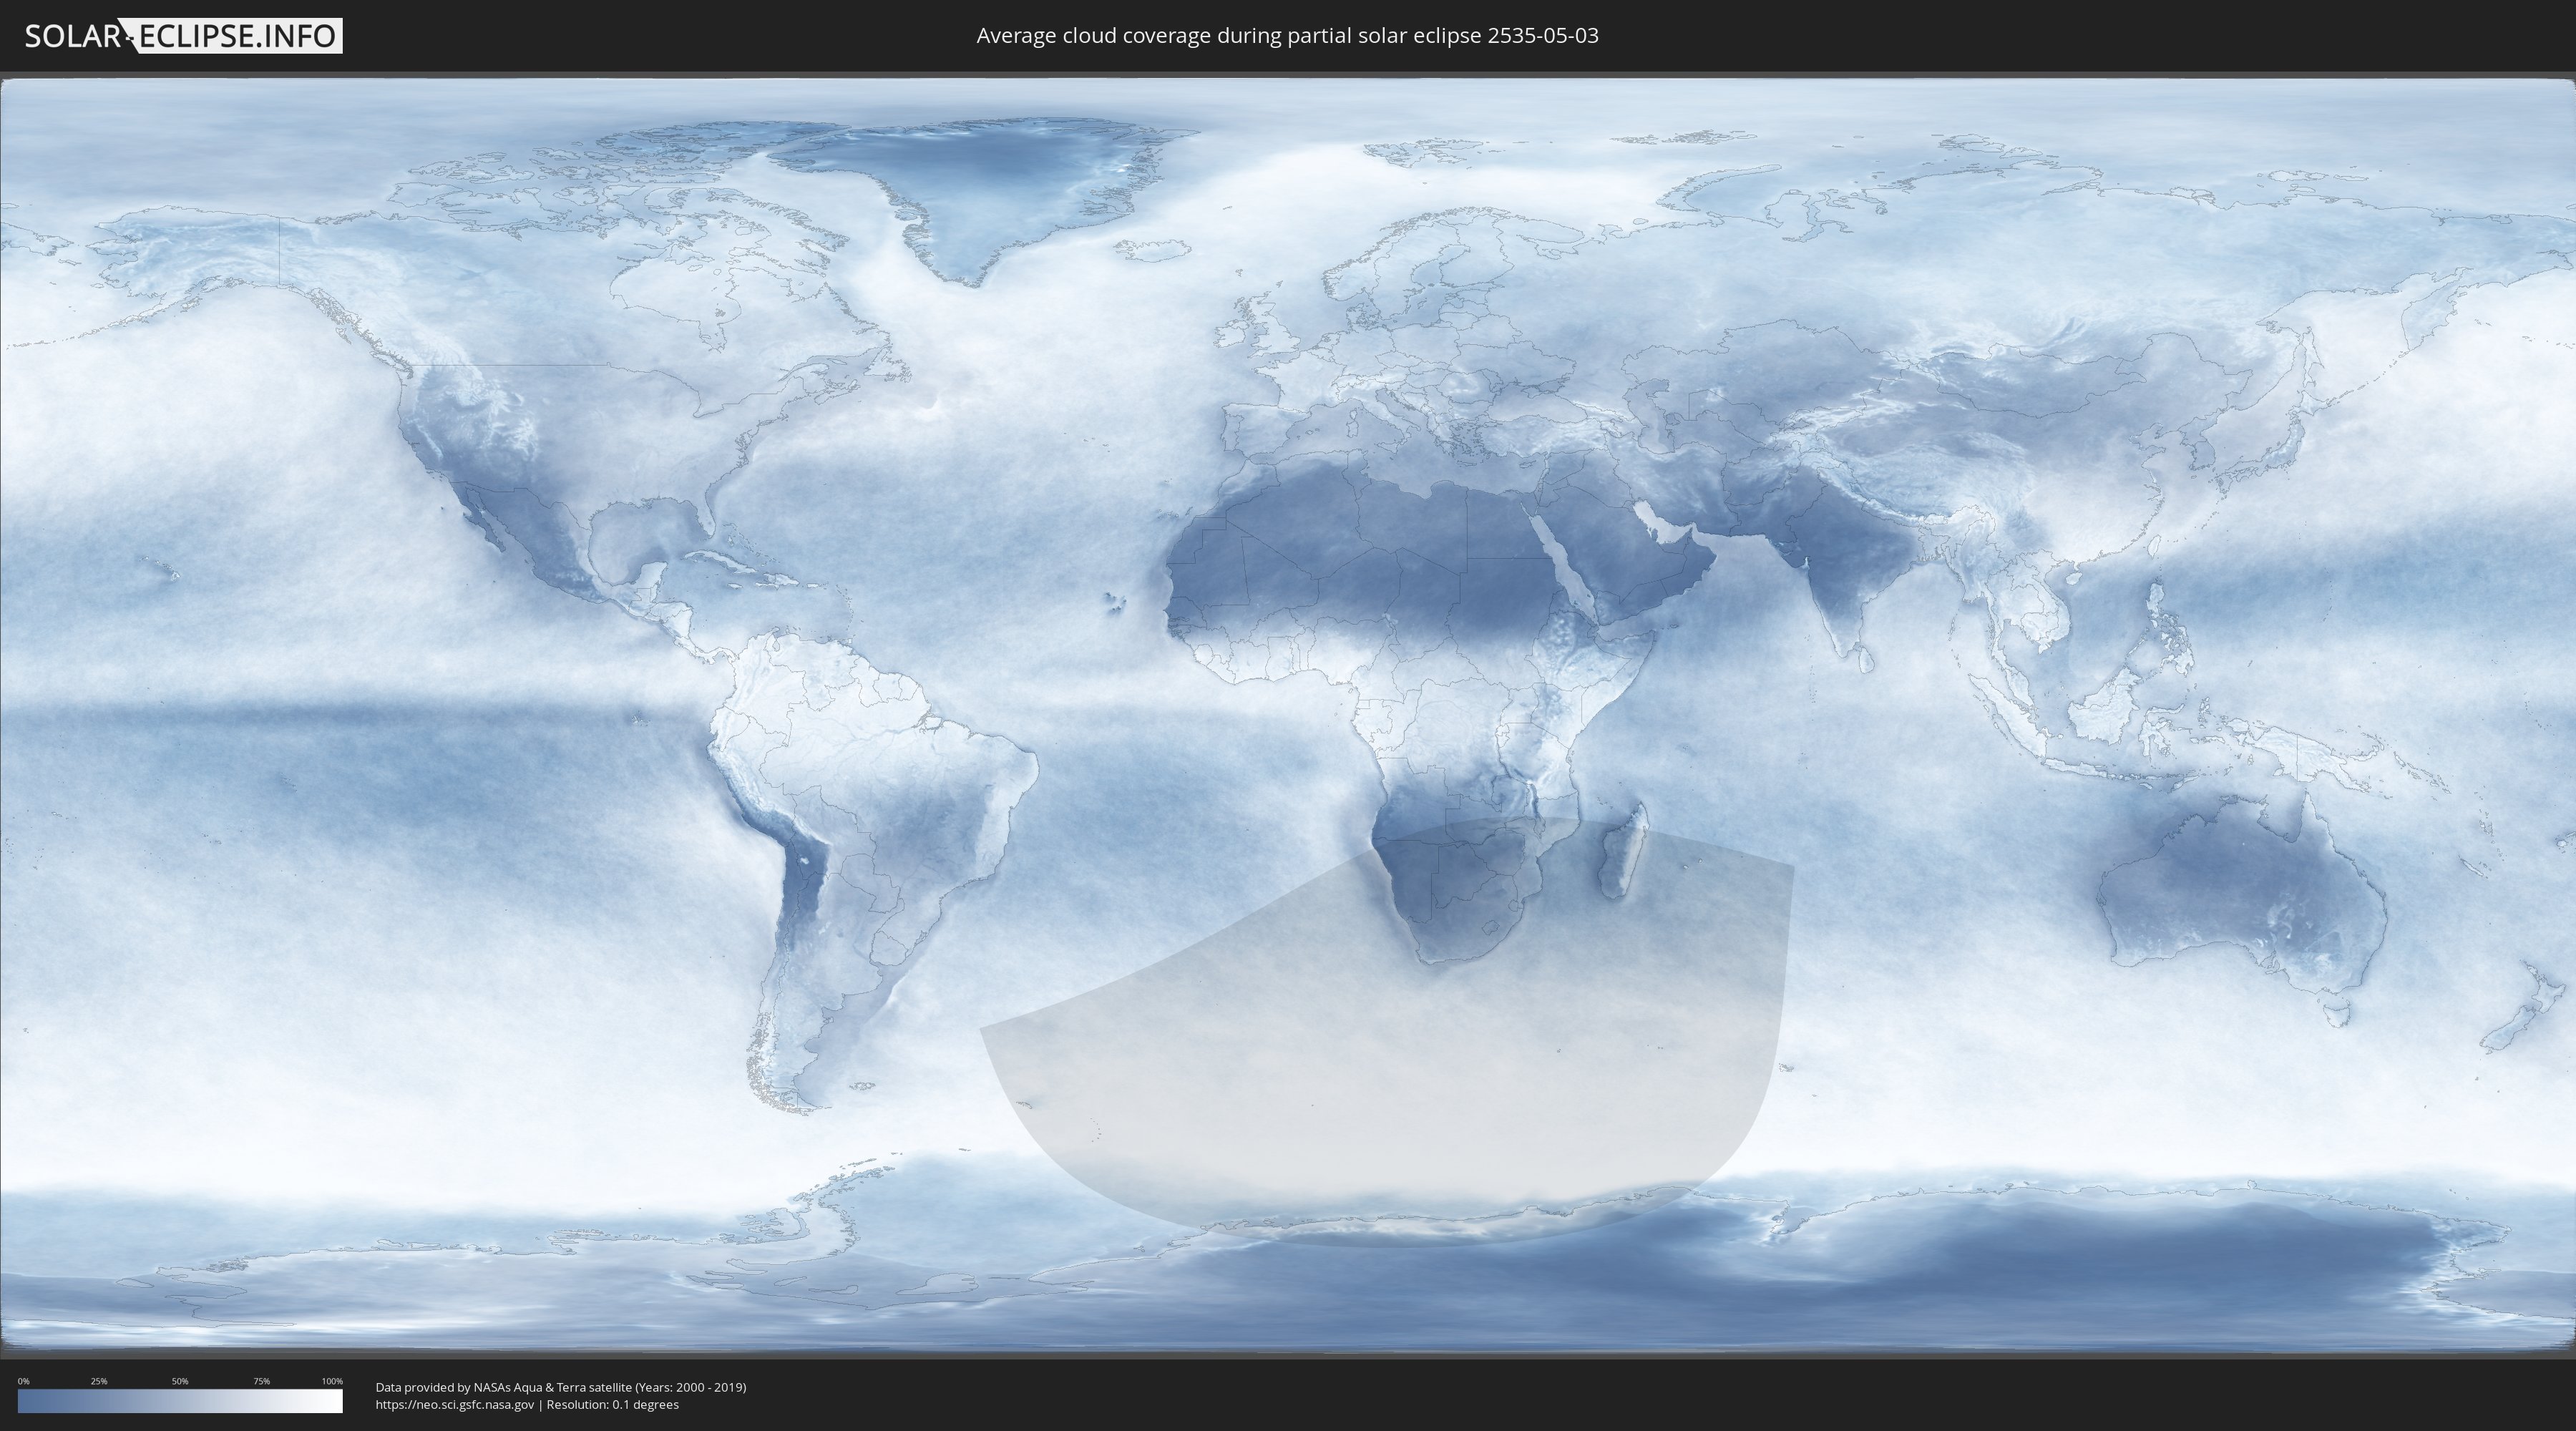
Task: Click the 25% legend label
Action: (99, 1381)
